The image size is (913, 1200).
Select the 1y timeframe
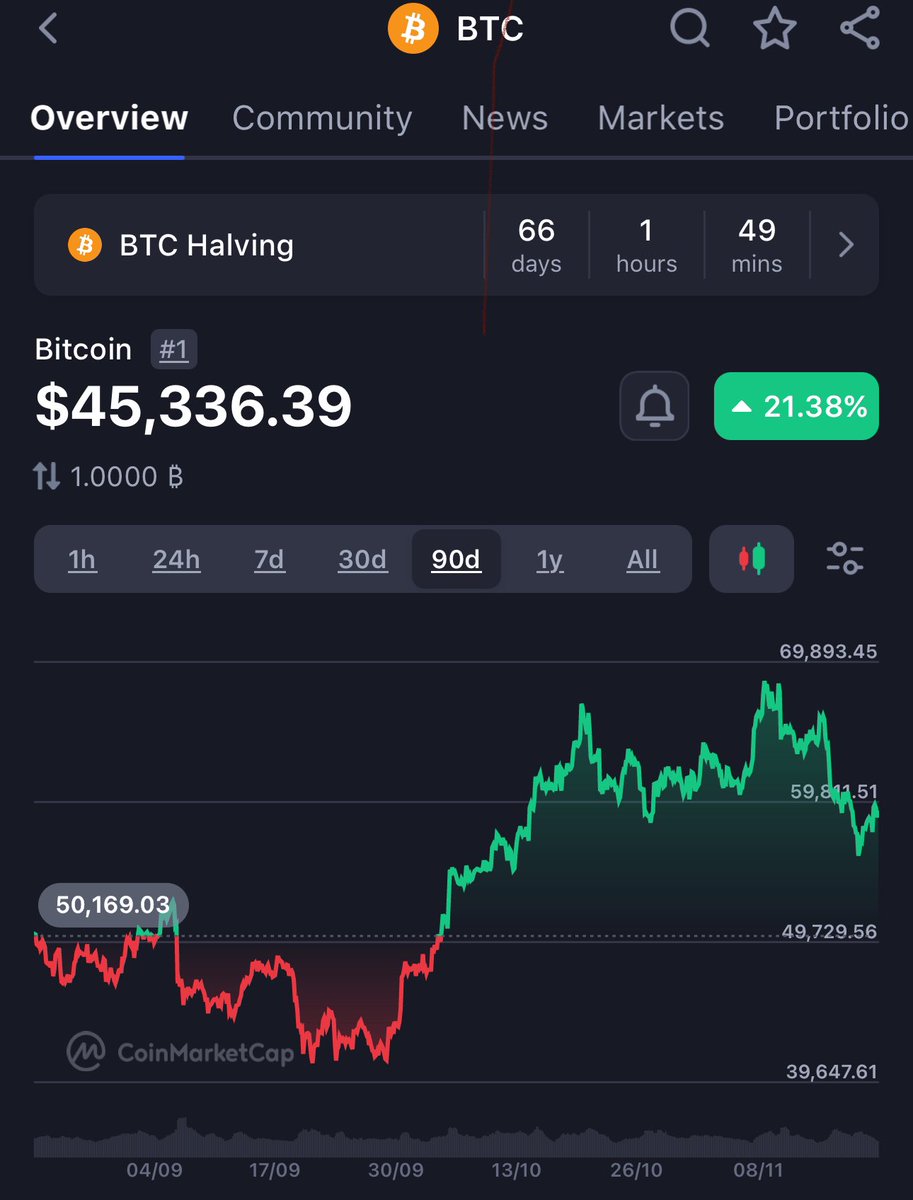tap(549, 560)
